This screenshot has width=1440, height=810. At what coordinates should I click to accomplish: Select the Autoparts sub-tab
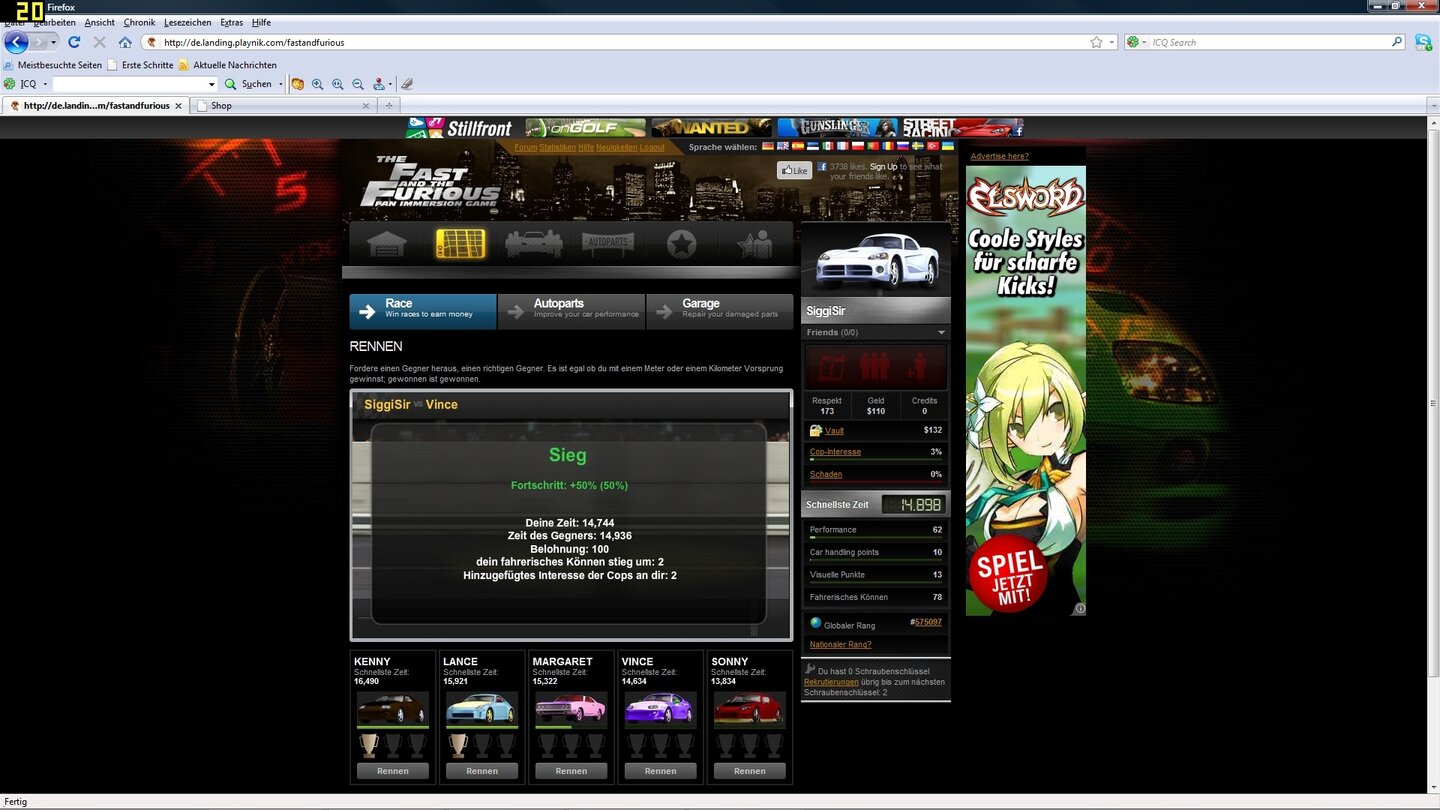click(x=571, y=311)
